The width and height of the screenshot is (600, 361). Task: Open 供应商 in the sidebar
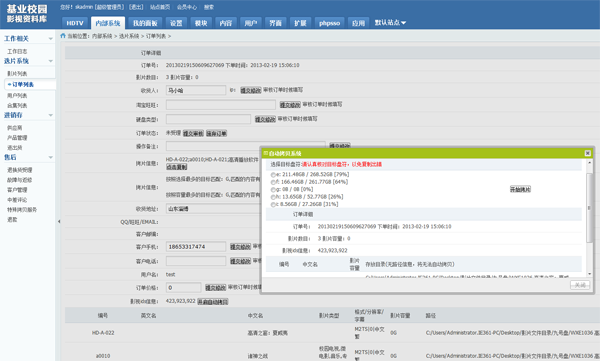click(15, 128)
